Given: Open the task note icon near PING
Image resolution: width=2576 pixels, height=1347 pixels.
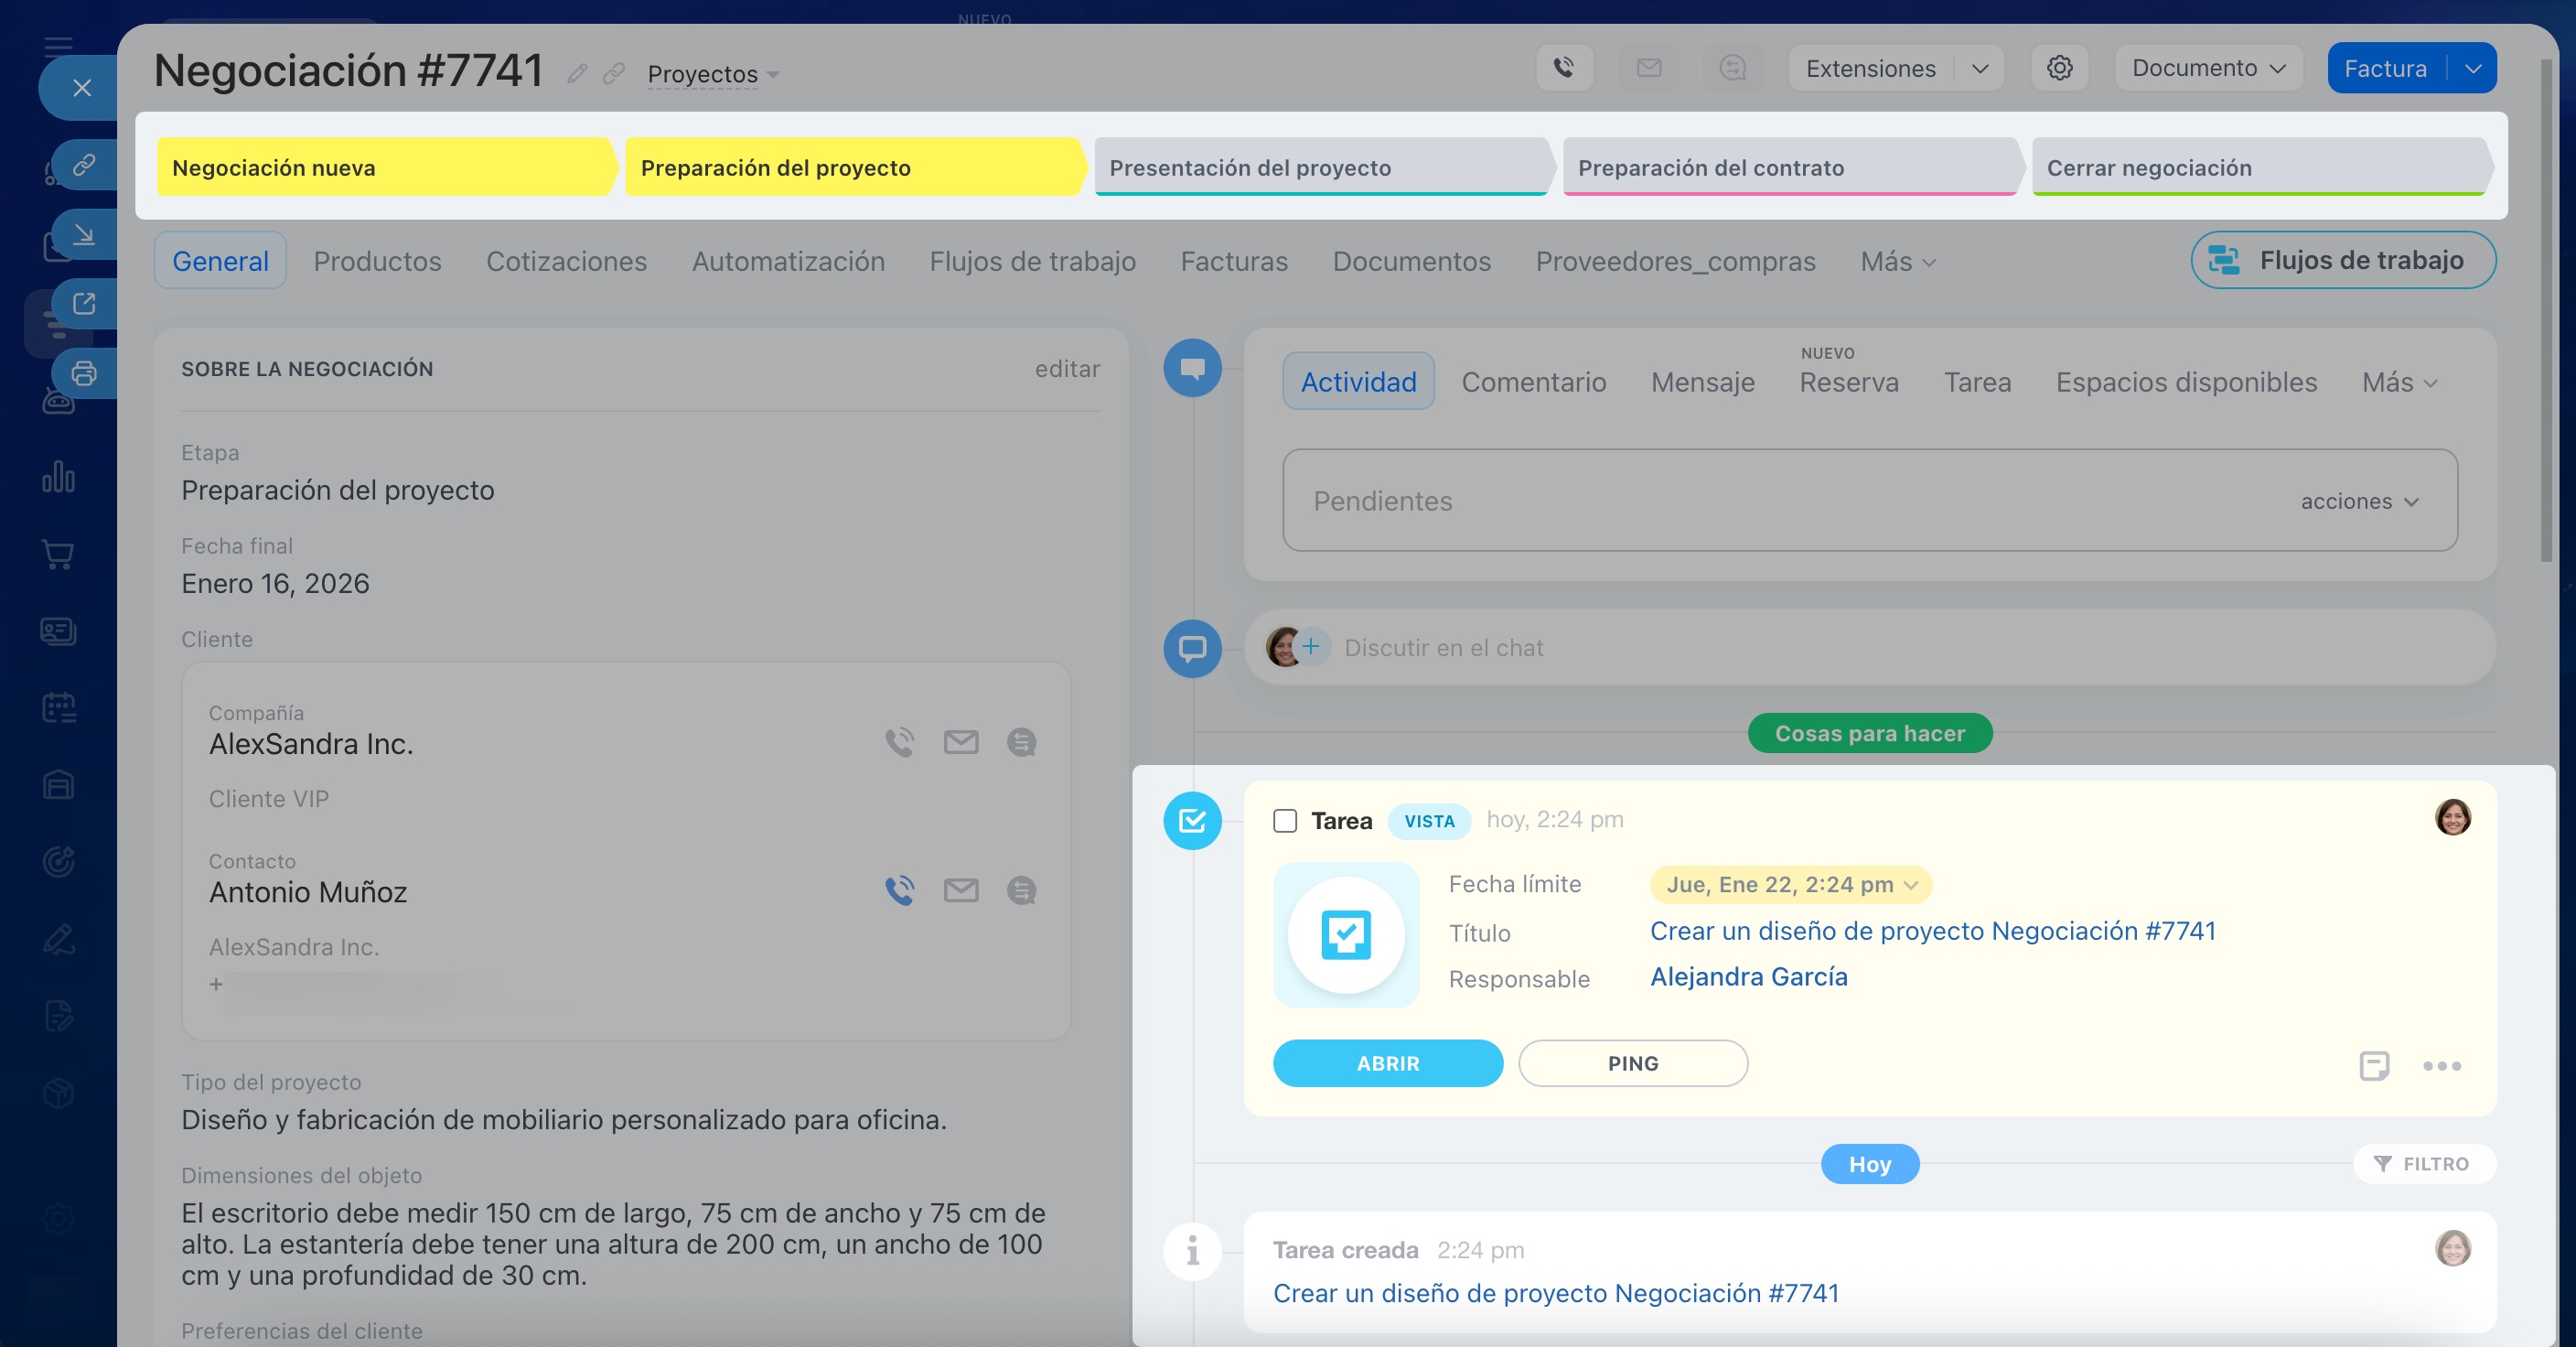Looking at the screenshot, I should [x=2374, y=1065].
